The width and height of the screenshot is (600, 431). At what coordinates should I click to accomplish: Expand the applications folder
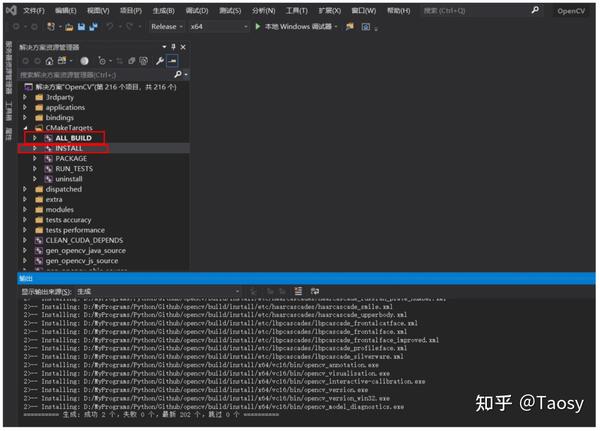pos(25,108)
